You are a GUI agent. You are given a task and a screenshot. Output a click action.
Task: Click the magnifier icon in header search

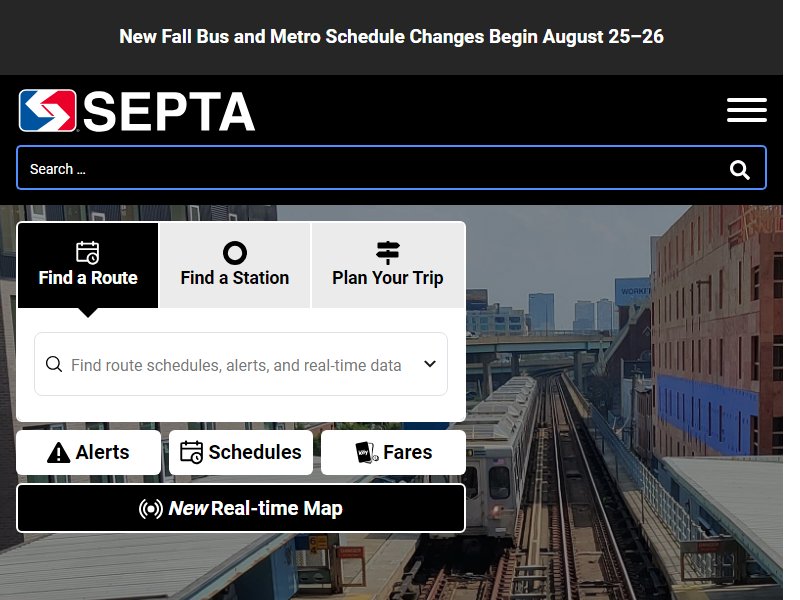click(739, 169)
